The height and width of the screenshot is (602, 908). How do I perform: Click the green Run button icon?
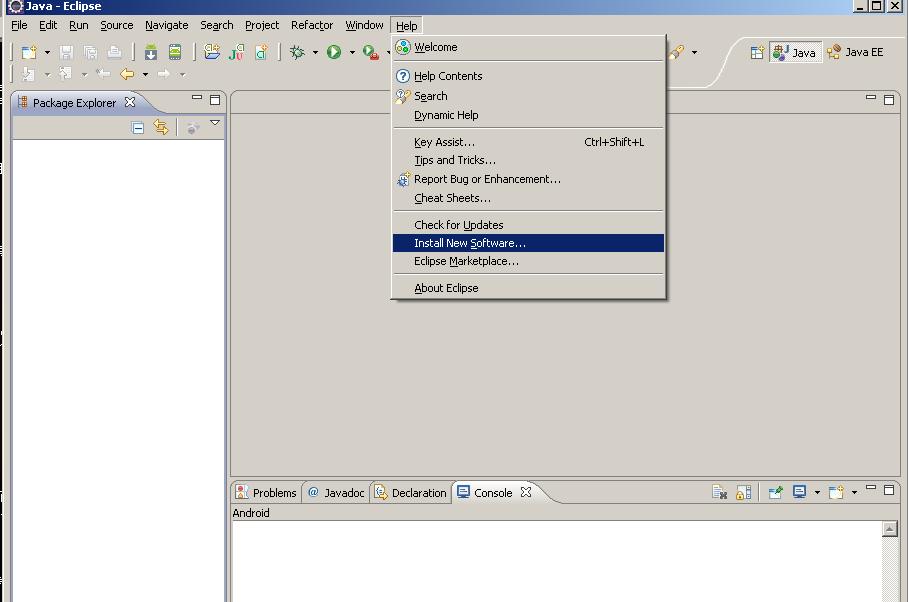coord(334,52)
